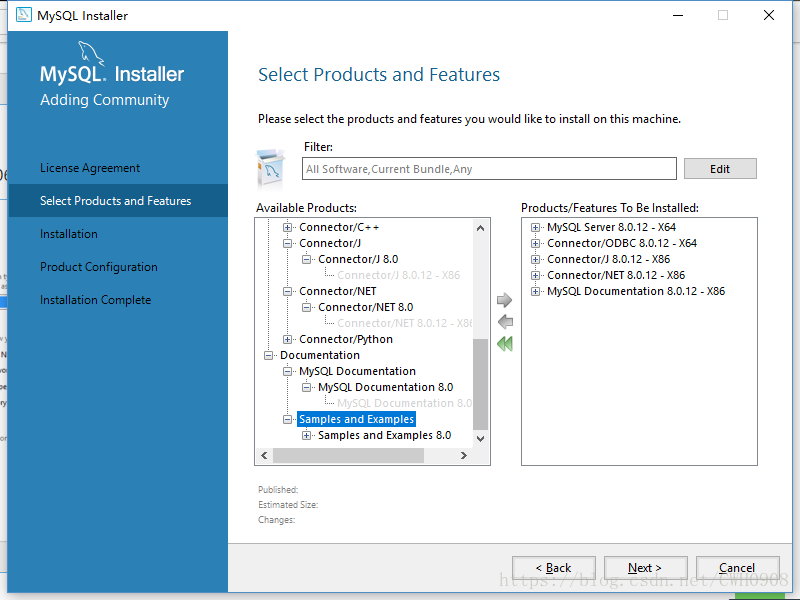Click the horizontal scrollbar thumb in Available Products
Image resolution: width=800 pixels, height=600 pixels.
348,456
